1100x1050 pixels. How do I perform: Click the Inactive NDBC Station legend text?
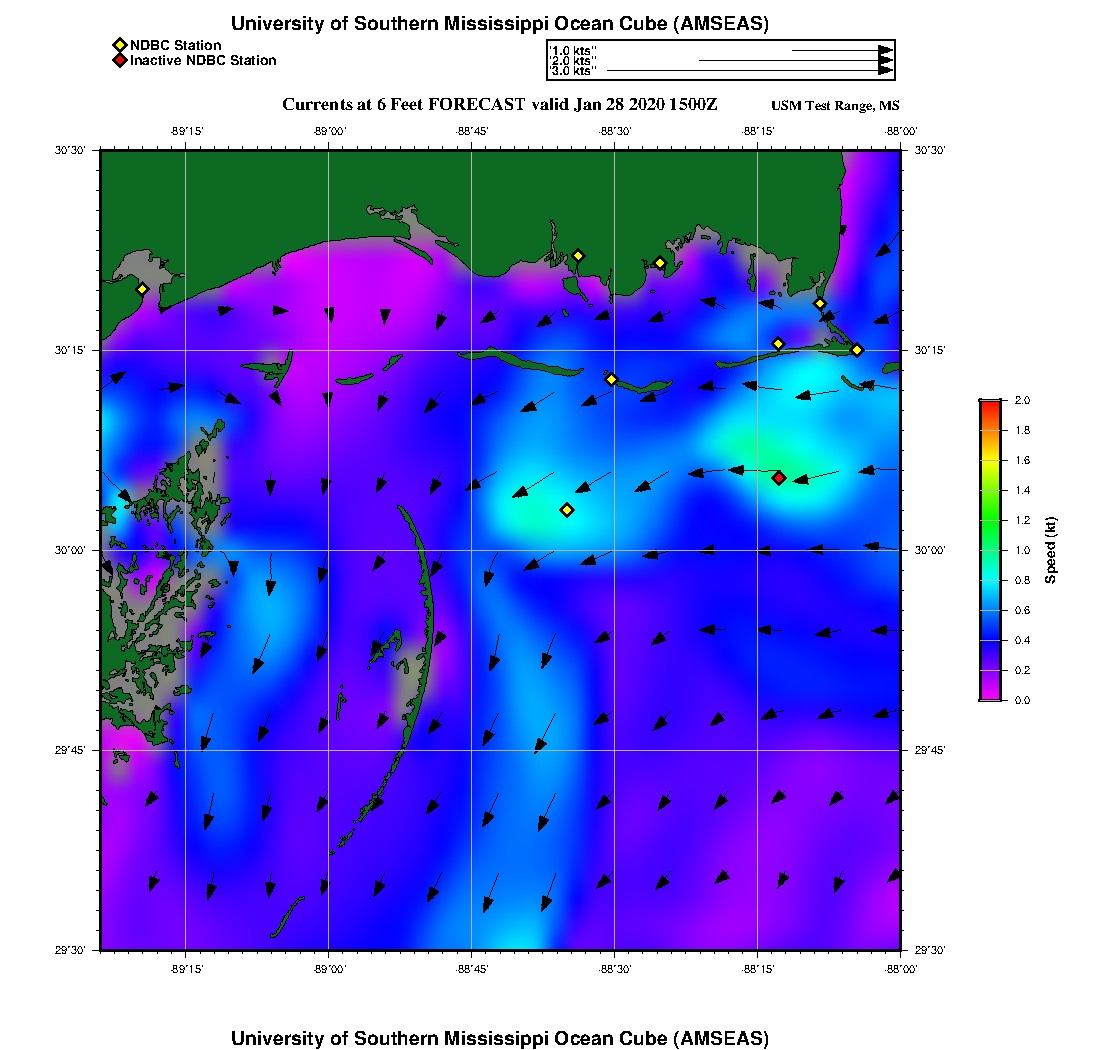[x=203, y=60]
